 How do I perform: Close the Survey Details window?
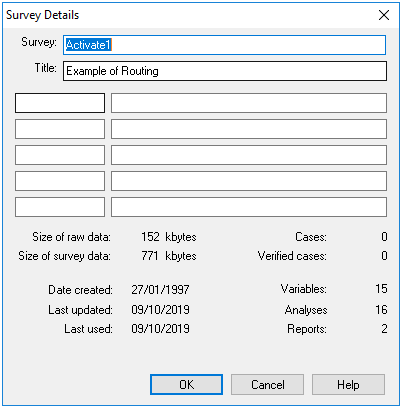tap(384, 15)
